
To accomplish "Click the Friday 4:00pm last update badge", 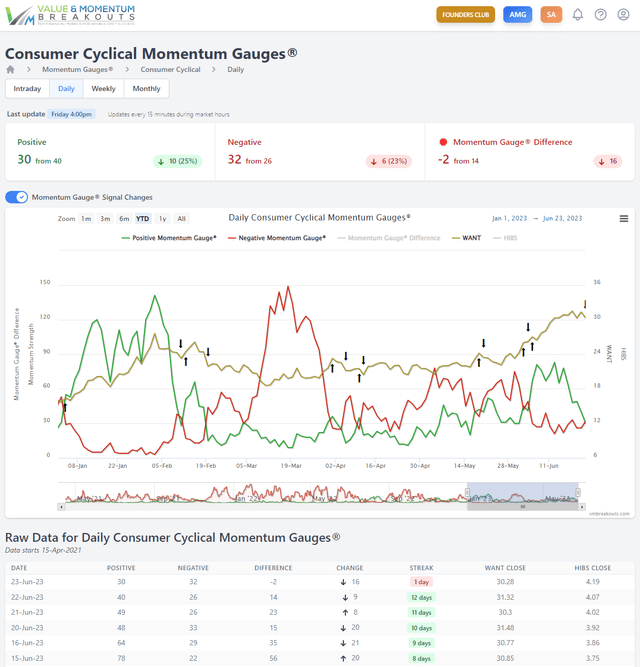I will (71, 114).
